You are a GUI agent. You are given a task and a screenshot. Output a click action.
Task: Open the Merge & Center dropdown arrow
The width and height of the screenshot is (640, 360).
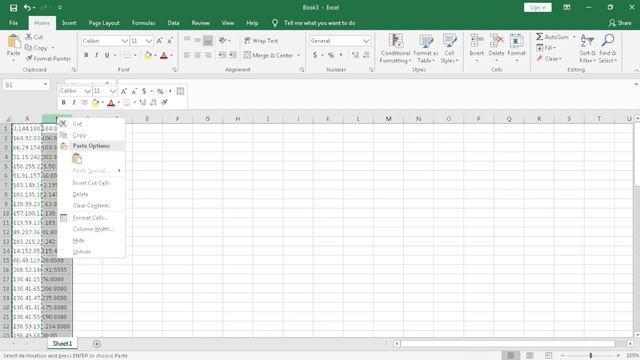coord(298,55)
